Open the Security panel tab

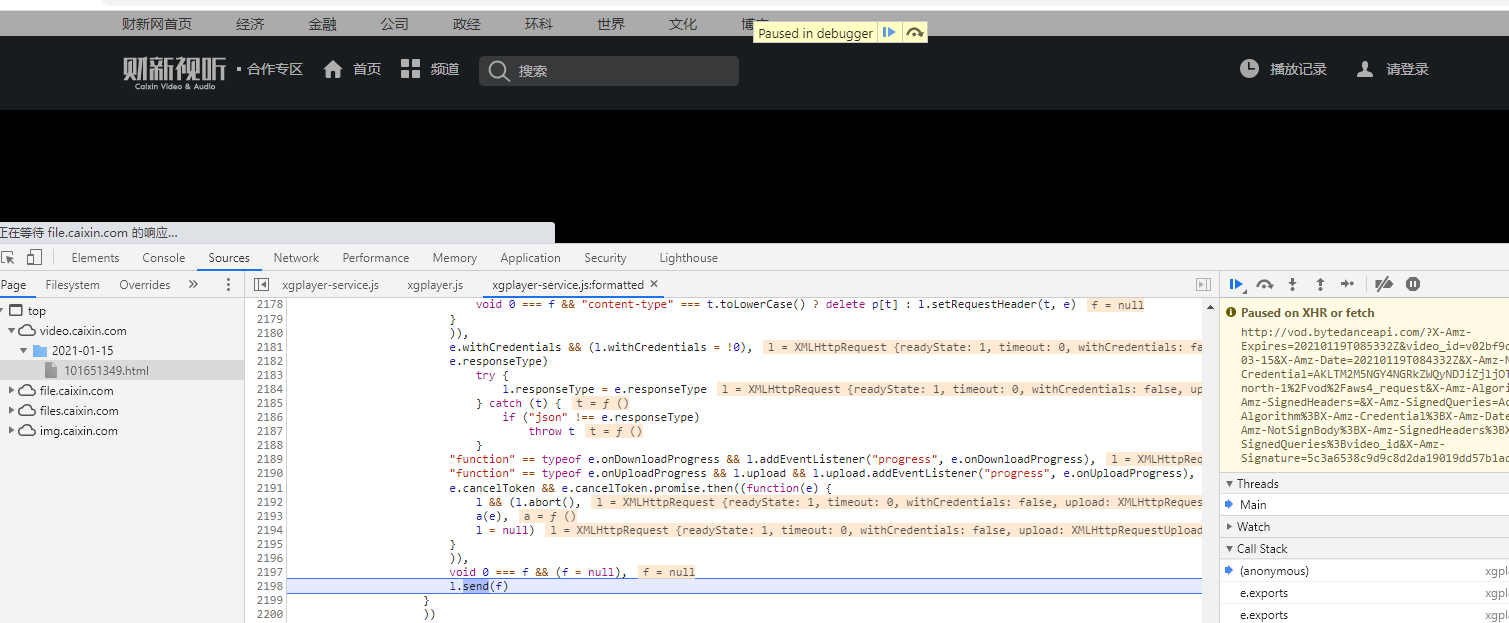tap(605, 258)
